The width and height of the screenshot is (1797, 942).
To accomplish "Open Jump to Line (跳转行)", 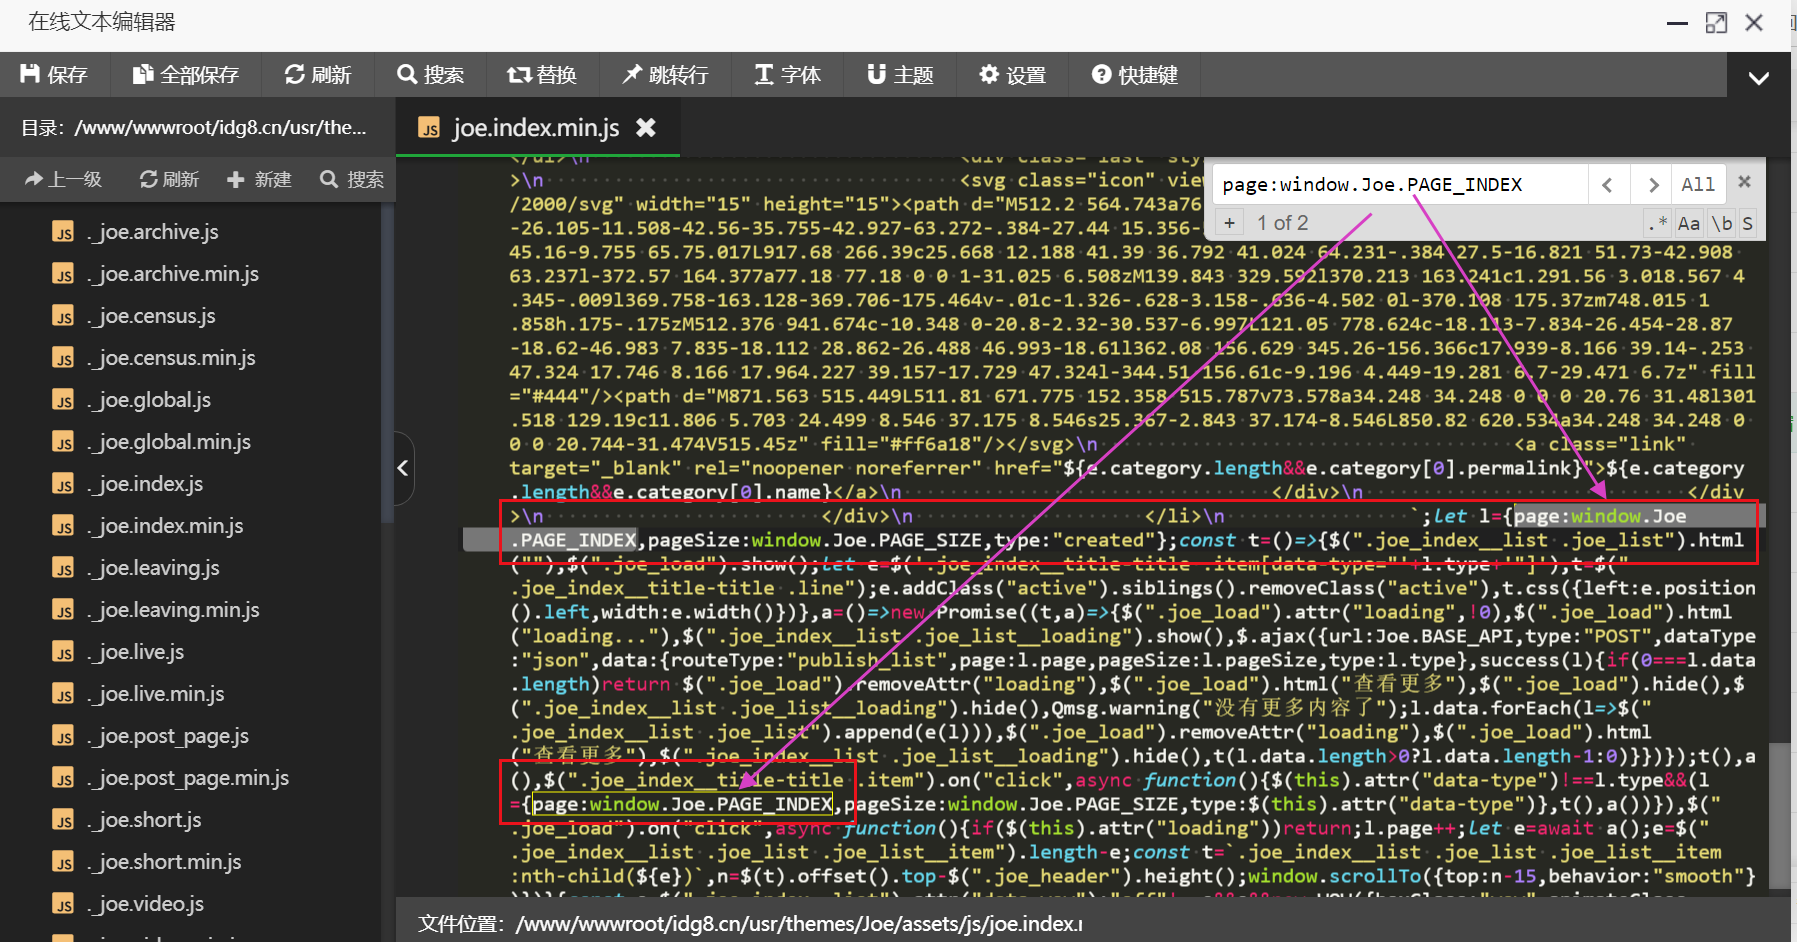I will [665, 75].
